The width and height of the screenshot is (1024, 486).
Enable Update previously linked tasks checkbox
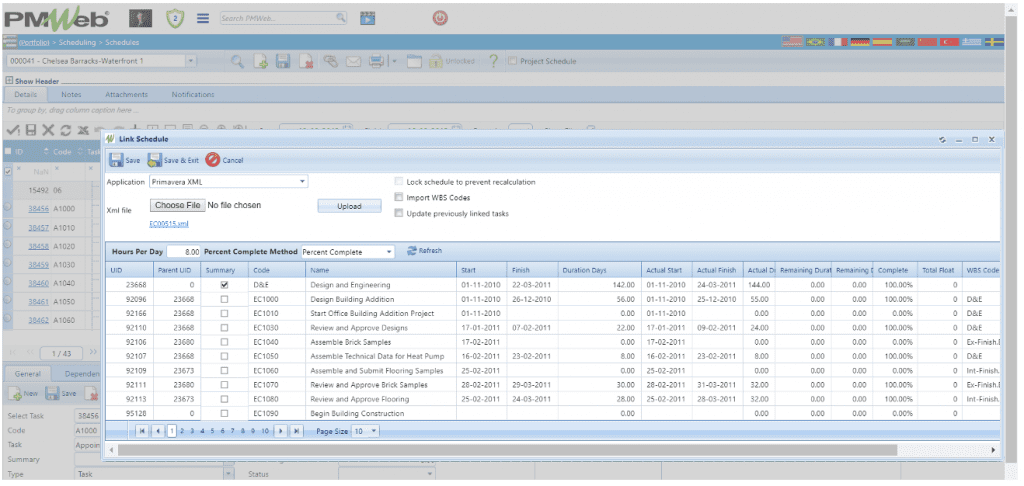399,213
